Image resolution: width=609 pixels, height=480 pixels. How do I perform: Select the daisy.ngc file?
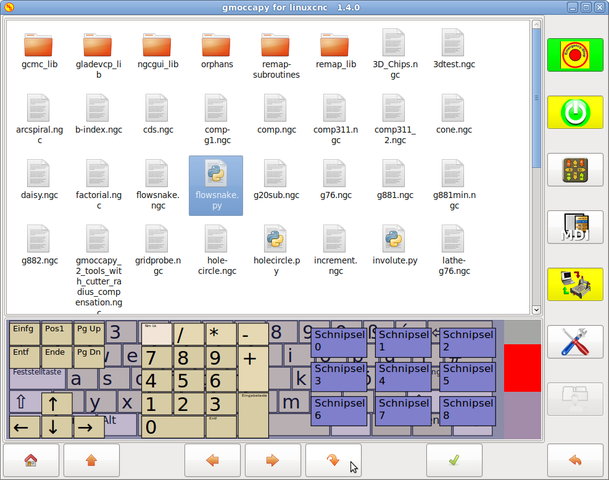(39, 180)
